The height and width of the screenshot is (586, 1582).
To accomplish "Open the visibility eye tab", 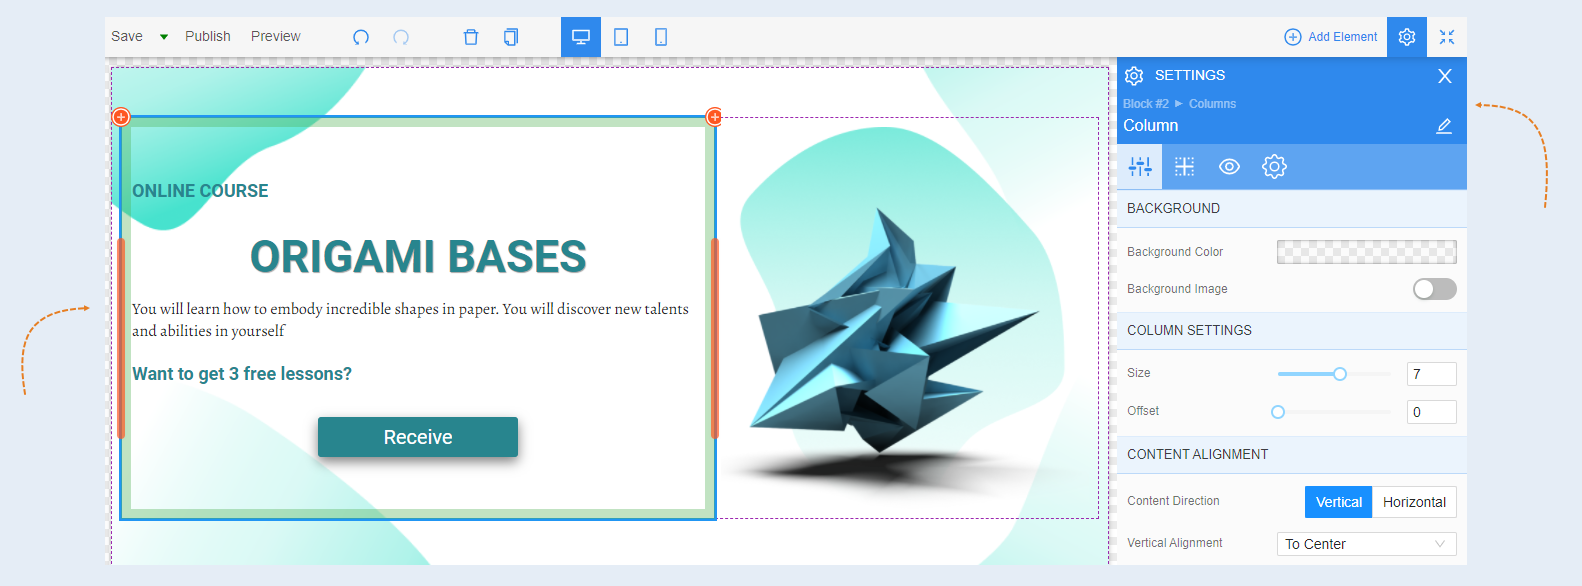I will tap(1229, 167).
